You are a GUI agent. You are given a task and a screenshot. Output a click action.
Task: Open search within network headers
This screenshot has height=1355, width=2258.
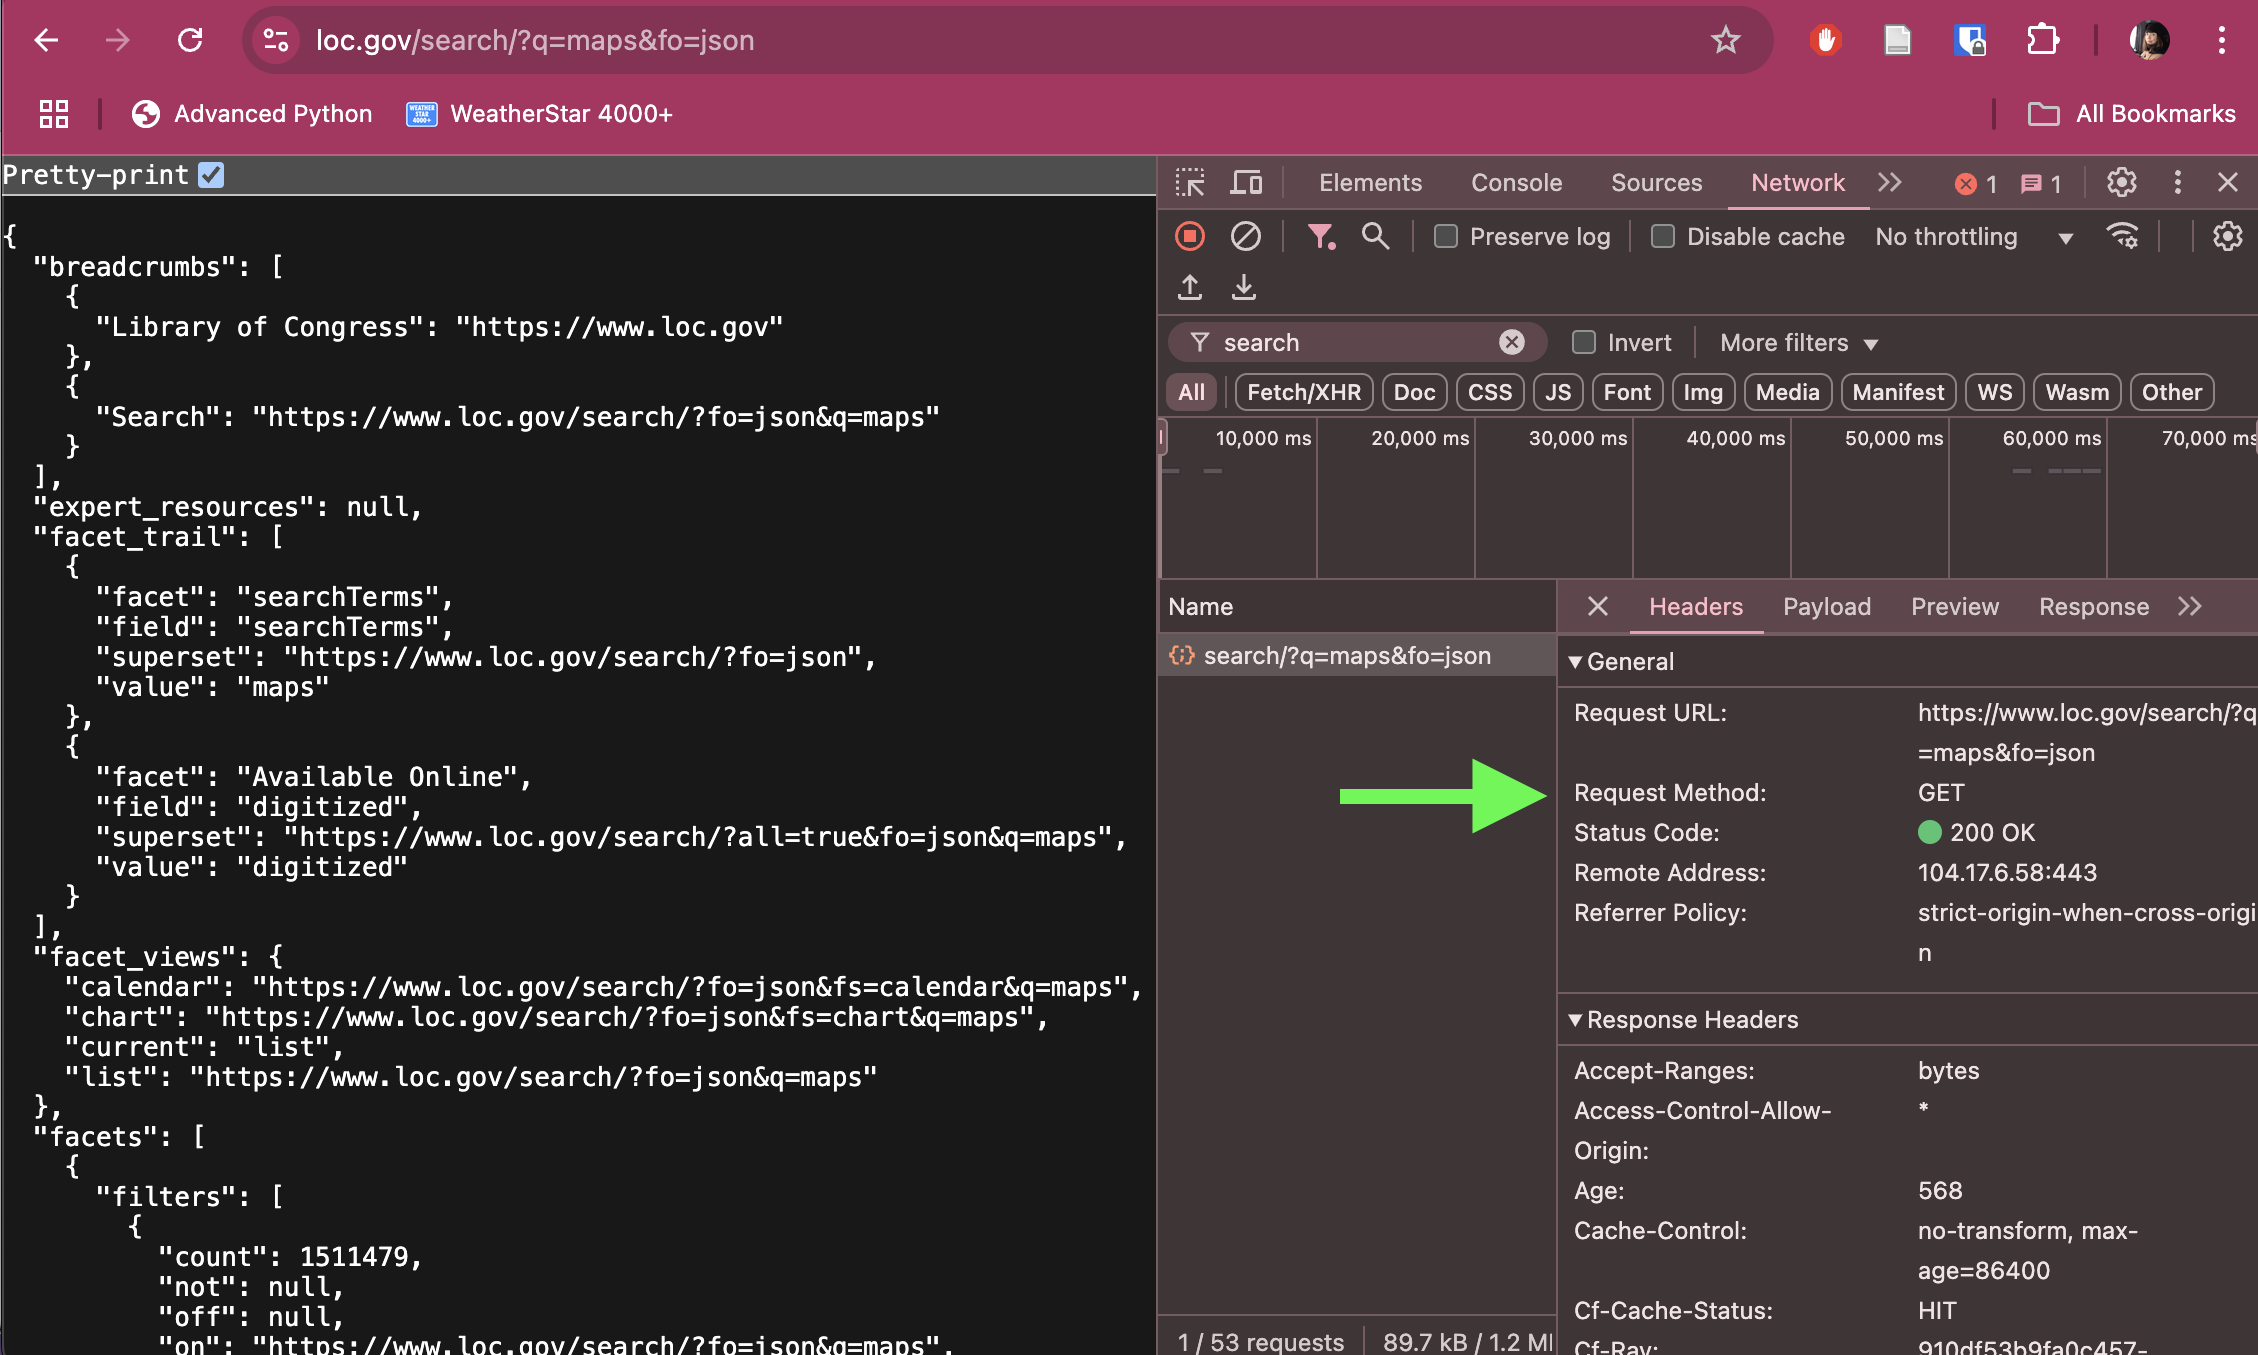1376,236
